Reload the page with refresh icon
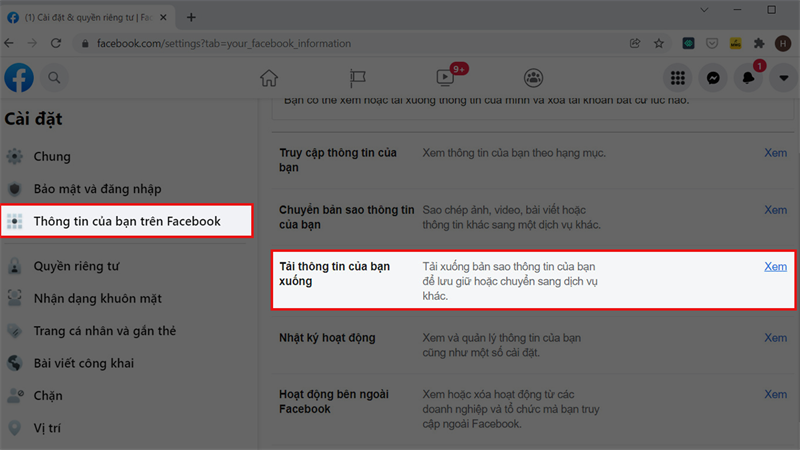This screenshot has height=450, width=800. point(56,43)
